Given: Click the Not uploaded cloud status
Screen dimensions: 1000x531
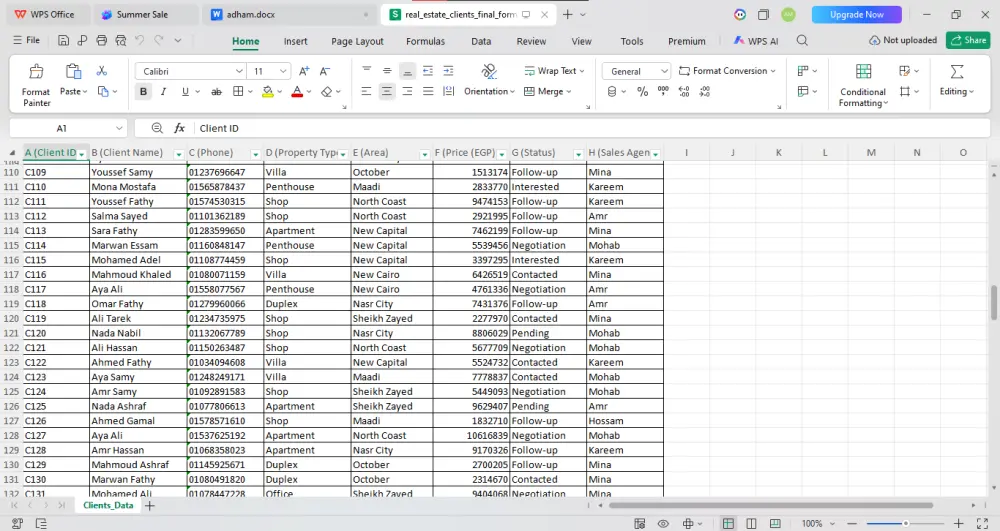Looking at the screenshot, I should coord(903,40).
